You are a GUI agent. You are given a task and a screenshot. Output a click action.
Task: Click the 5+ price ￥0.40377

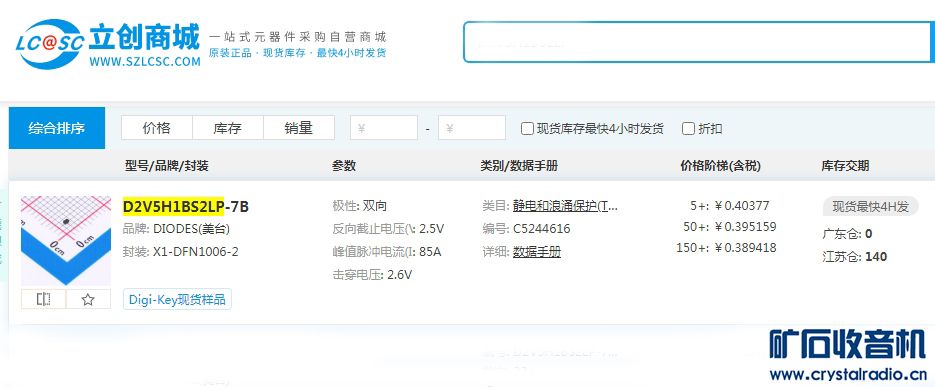(742, 206)
